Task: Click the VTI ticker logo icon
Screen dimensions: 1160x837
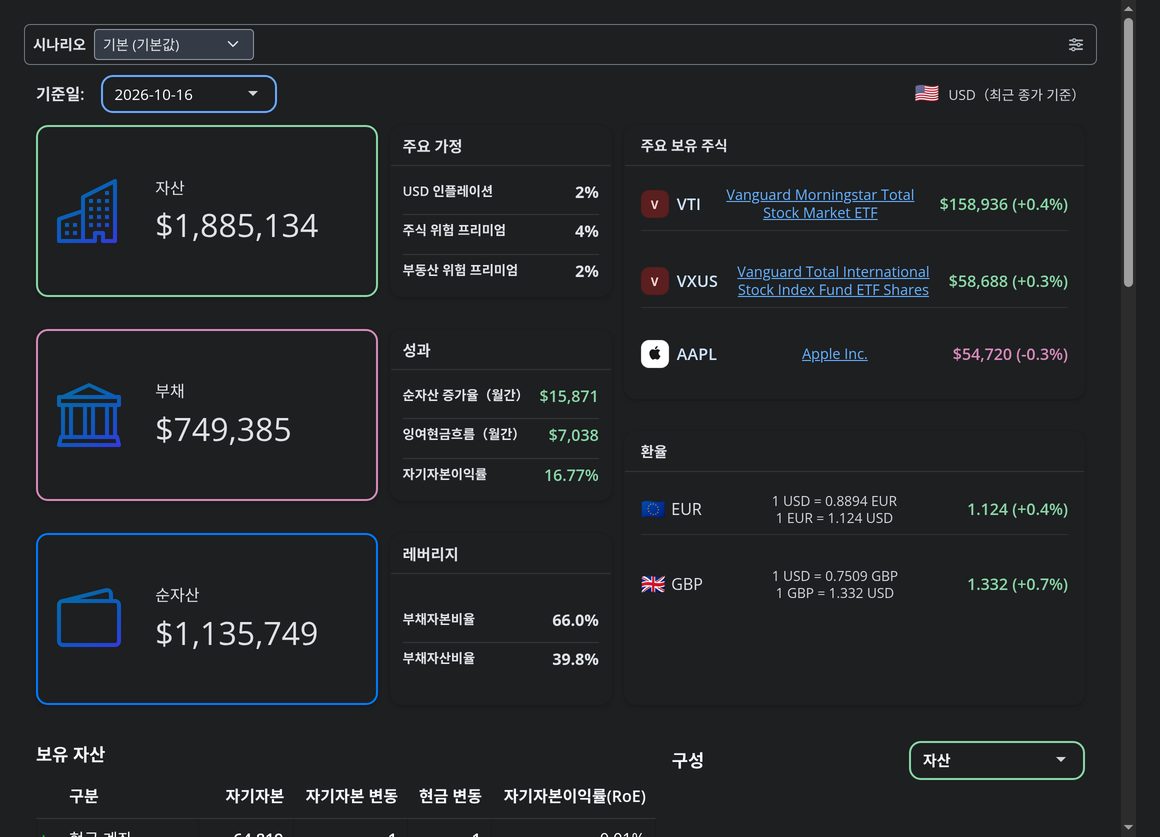Action: tap(655, 204)
